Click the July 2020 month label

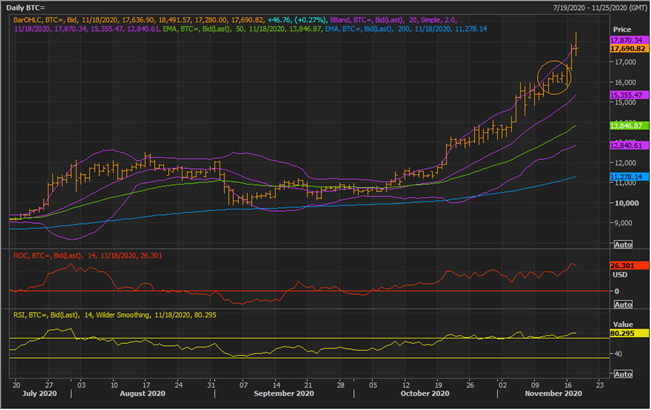click(x=39, y=393)
